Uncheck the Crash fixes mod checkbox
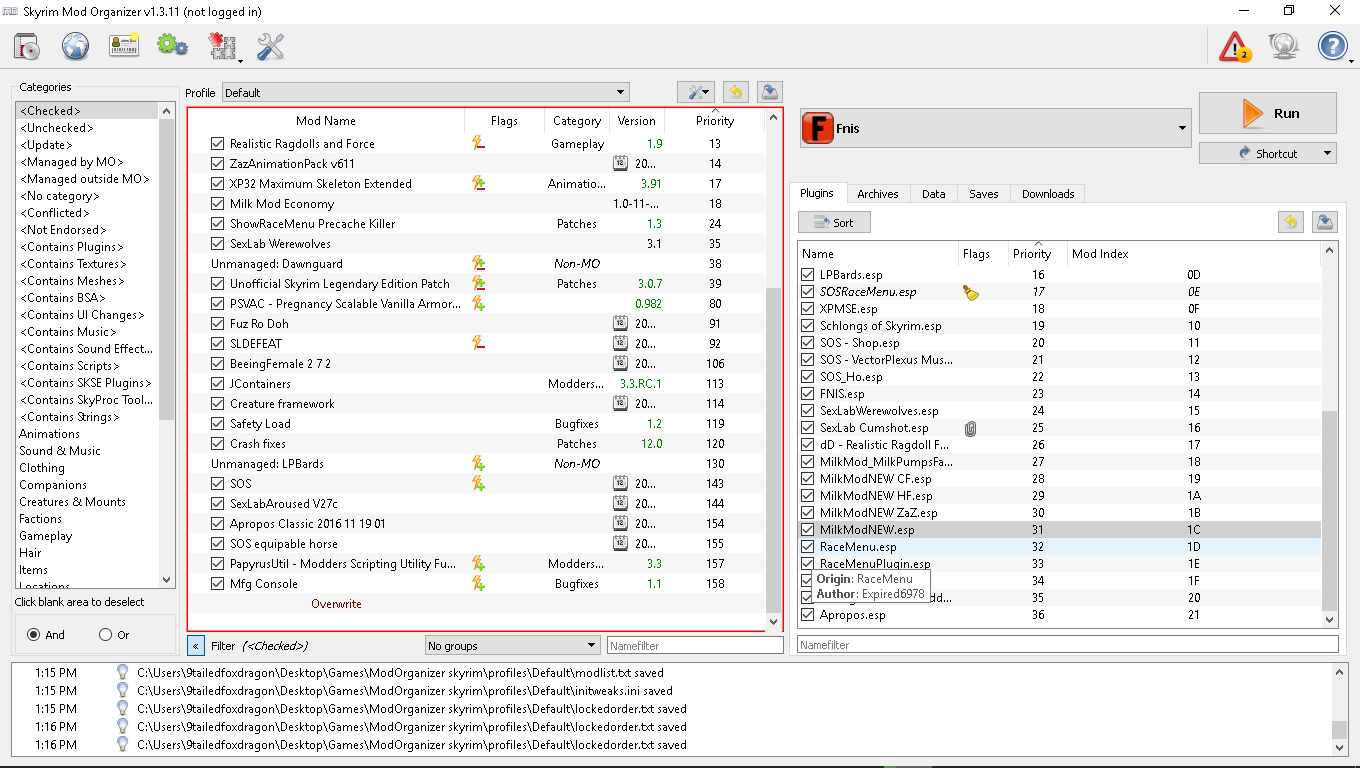The height and width of the screenshot is (768, 1360). pos(218,444)
